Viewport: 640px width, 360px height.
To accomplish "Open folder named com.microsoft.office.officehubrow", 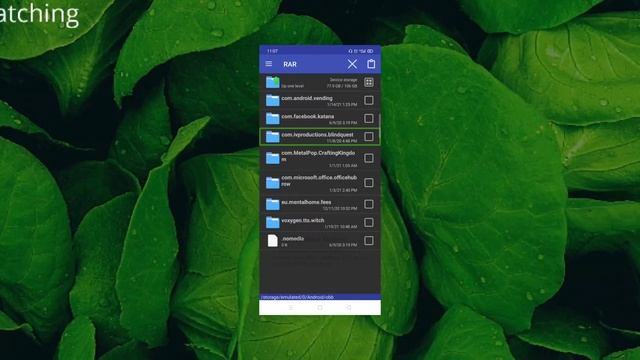I will (x=319, y=181).
